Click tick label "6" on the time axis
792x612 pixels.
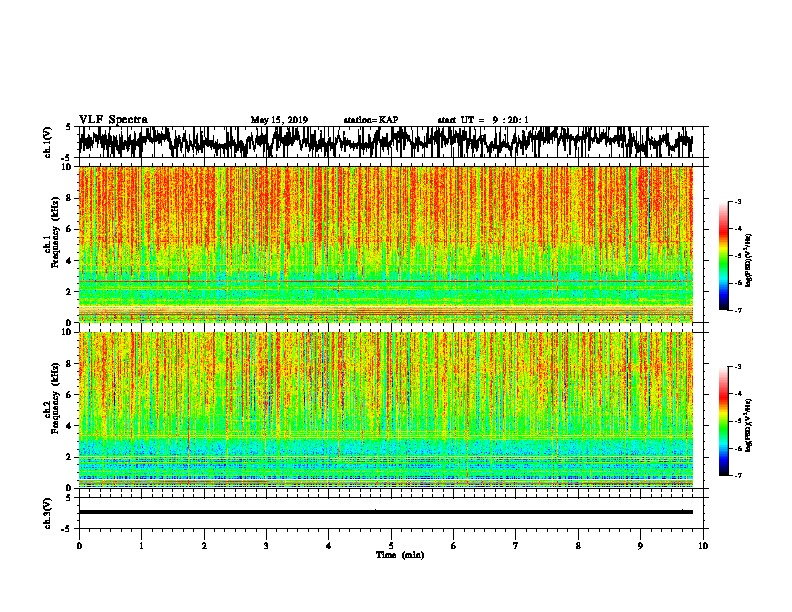453,546
